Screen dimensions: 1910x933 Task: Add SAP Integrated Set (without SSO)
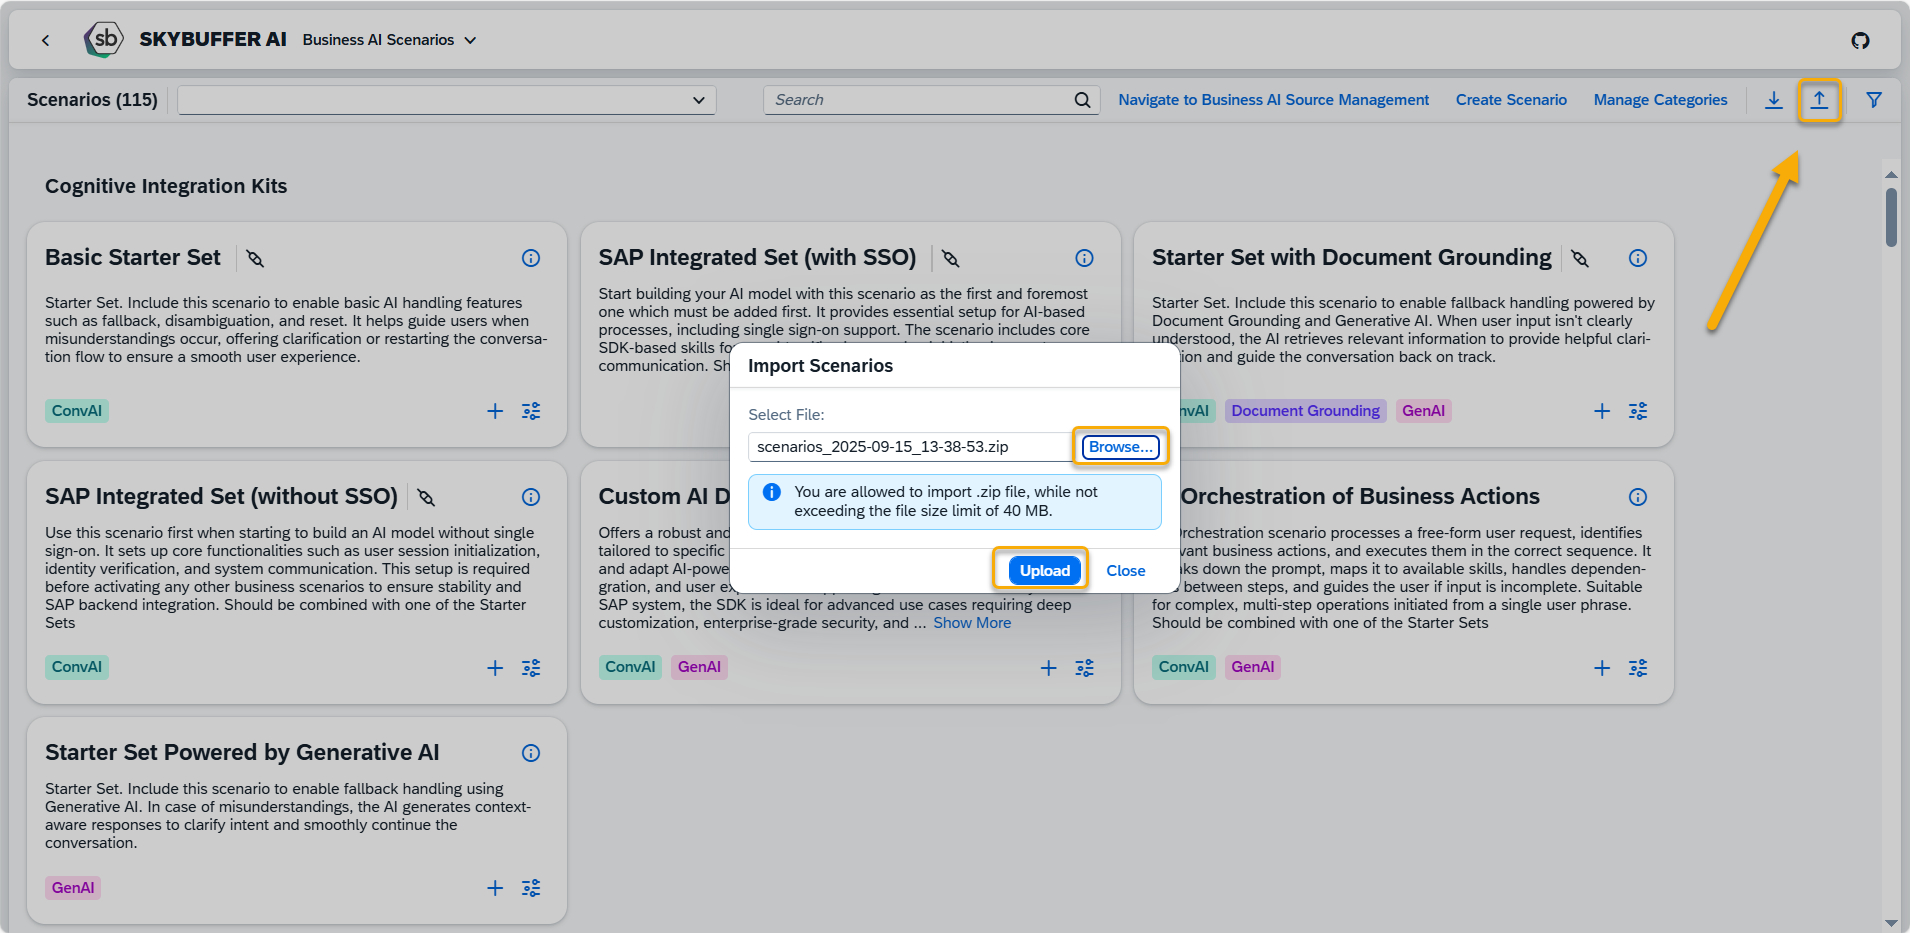[x=495, y=668]
